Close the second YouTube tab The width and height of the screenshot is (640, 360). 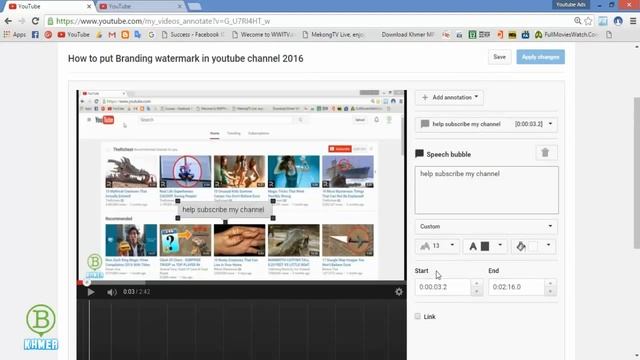pyautogui.click(x=180, y=6)
